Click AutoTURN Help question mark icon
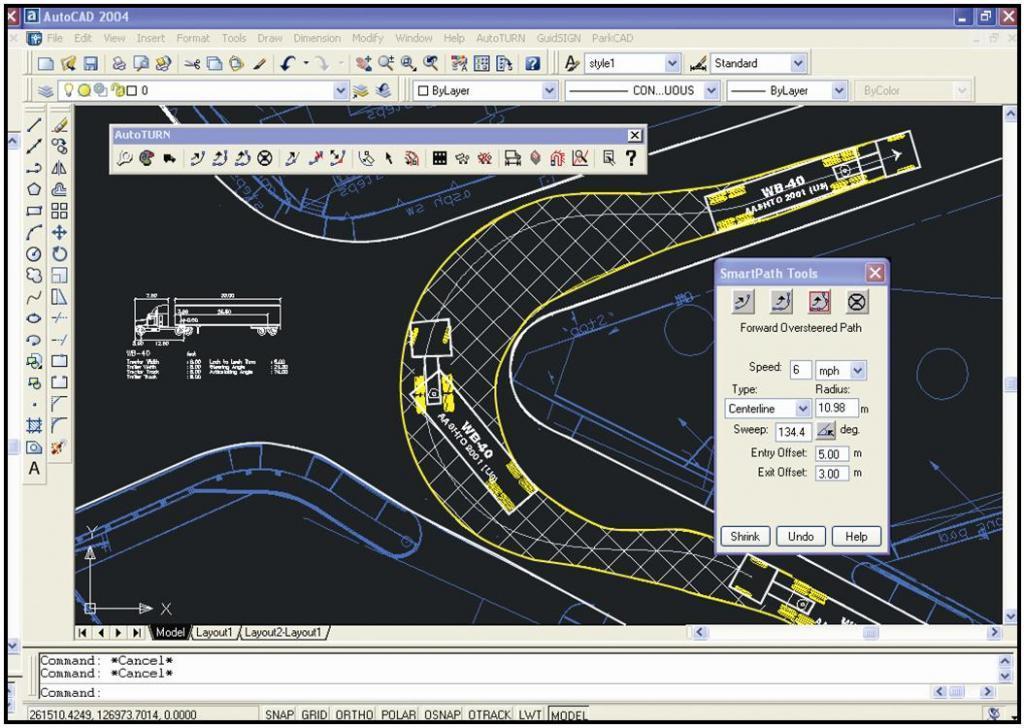Screen dimensions: 1024x728 (x=631, y=157)
